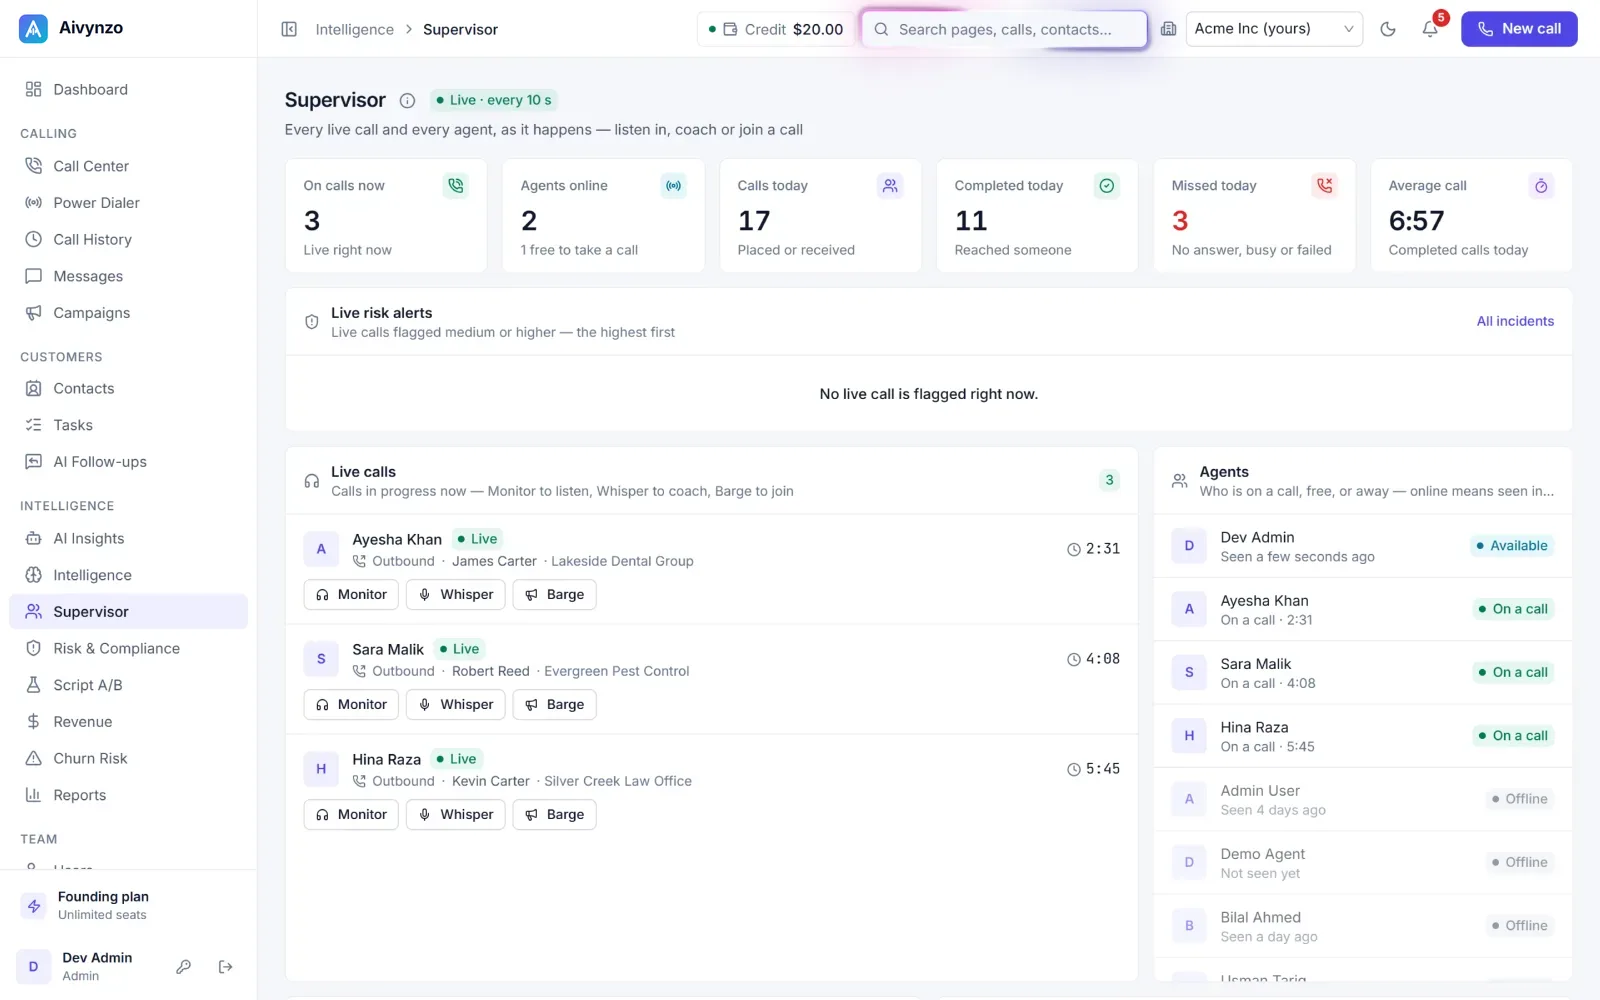View All incidents link
Screen dimensions: 1600x1000
(x=1515, y=321)
